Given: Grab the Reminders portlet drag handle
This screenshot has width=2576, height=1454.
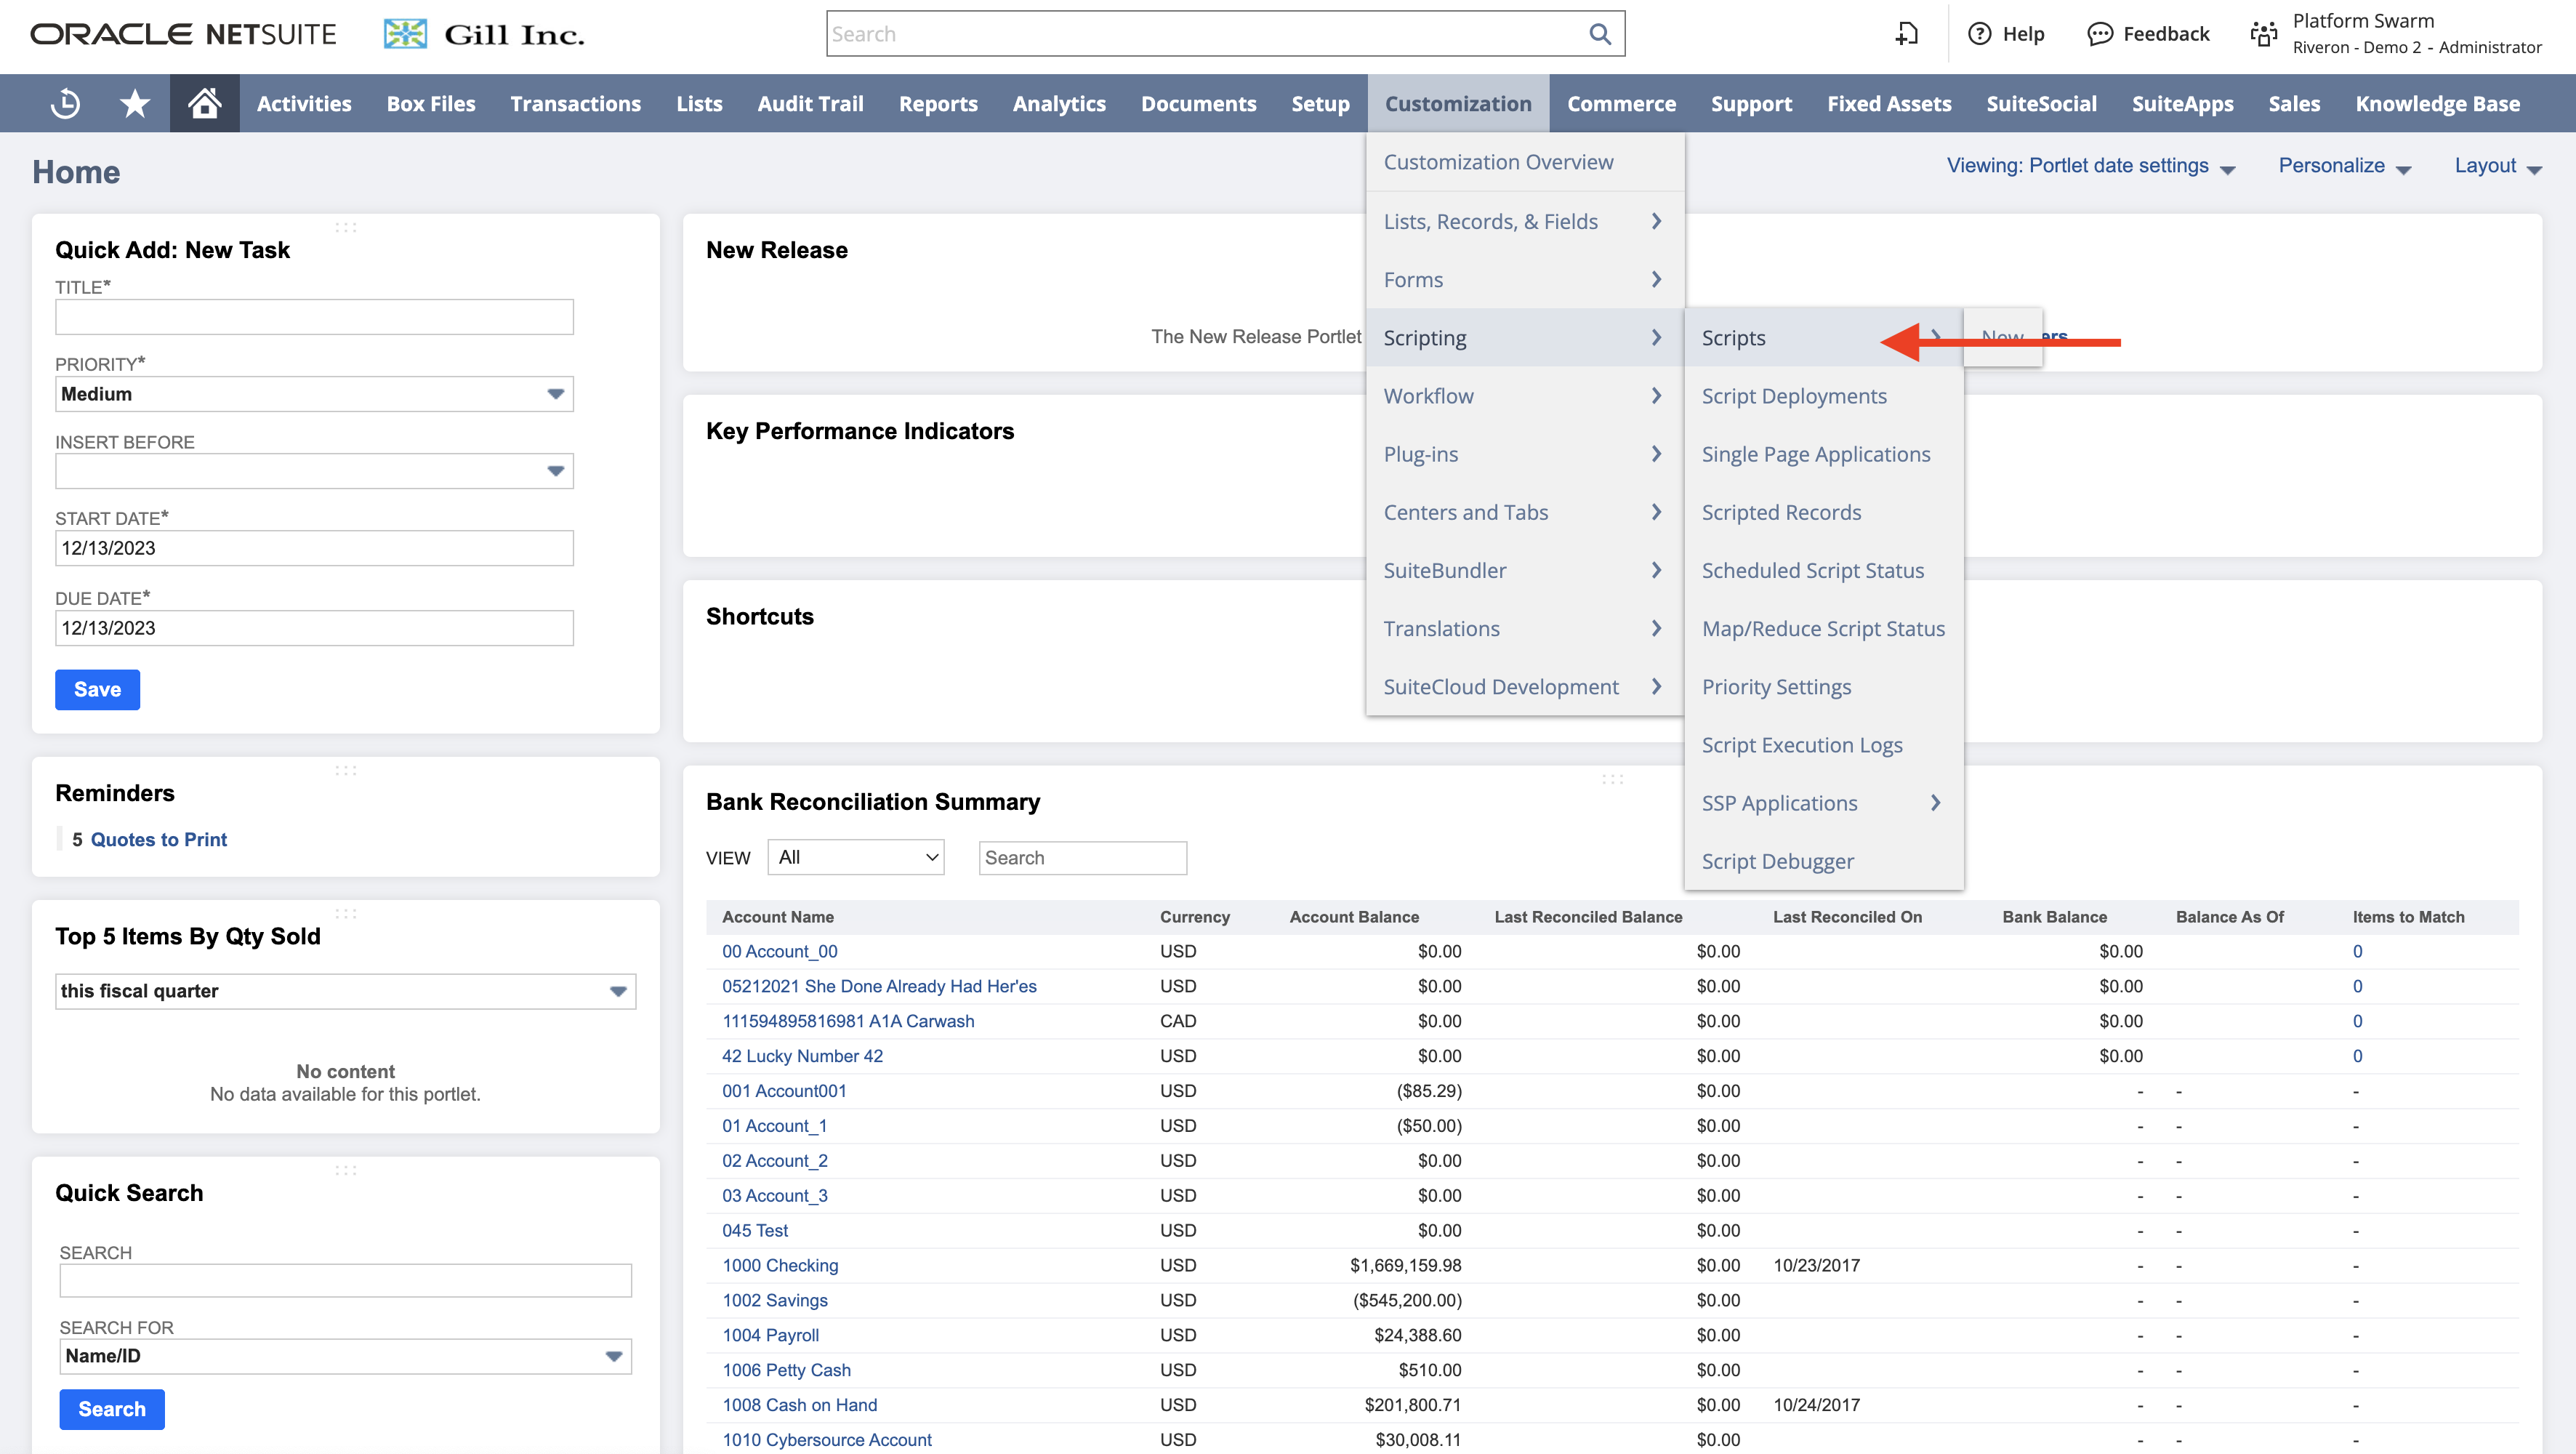Looking at the screenshot, I should [346, 770].
